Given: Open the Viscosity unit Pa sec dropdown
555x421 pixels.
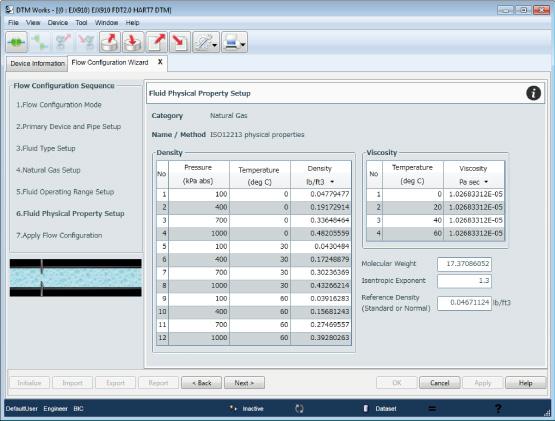Looking at the screenshot, I should coord(486,182).
